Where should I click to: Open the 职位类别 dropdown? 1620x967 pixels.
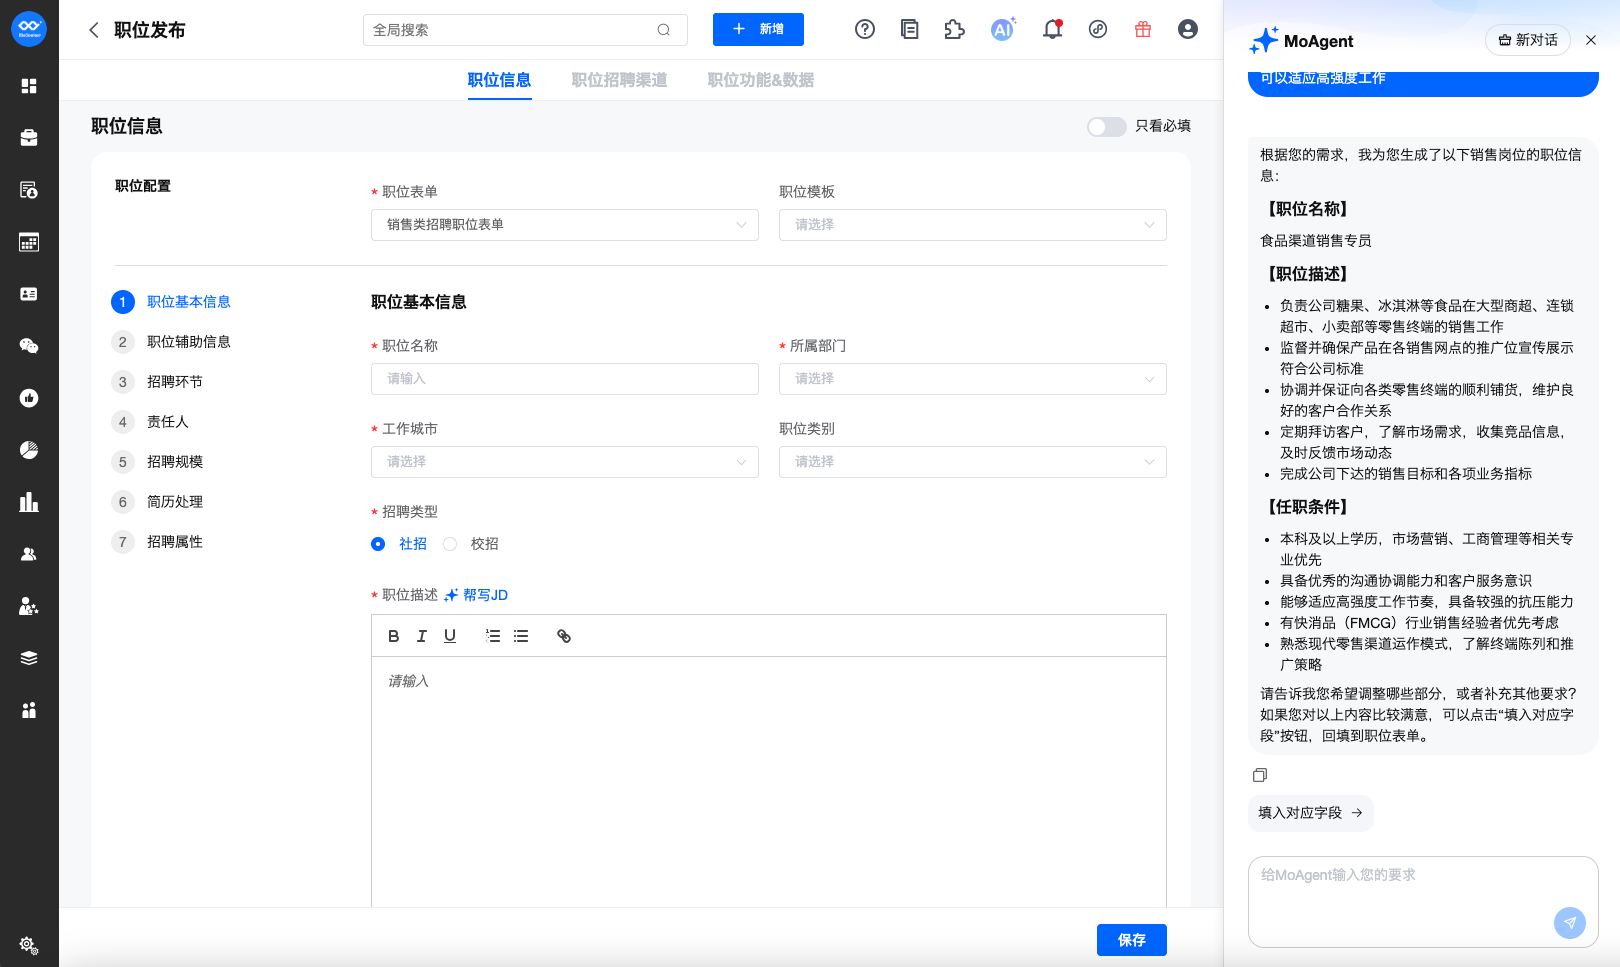pos(973,462)
